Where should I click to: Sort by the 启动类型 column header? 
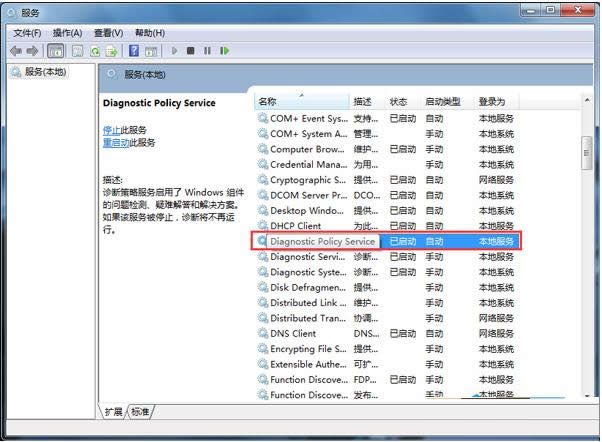pos(447,101)
